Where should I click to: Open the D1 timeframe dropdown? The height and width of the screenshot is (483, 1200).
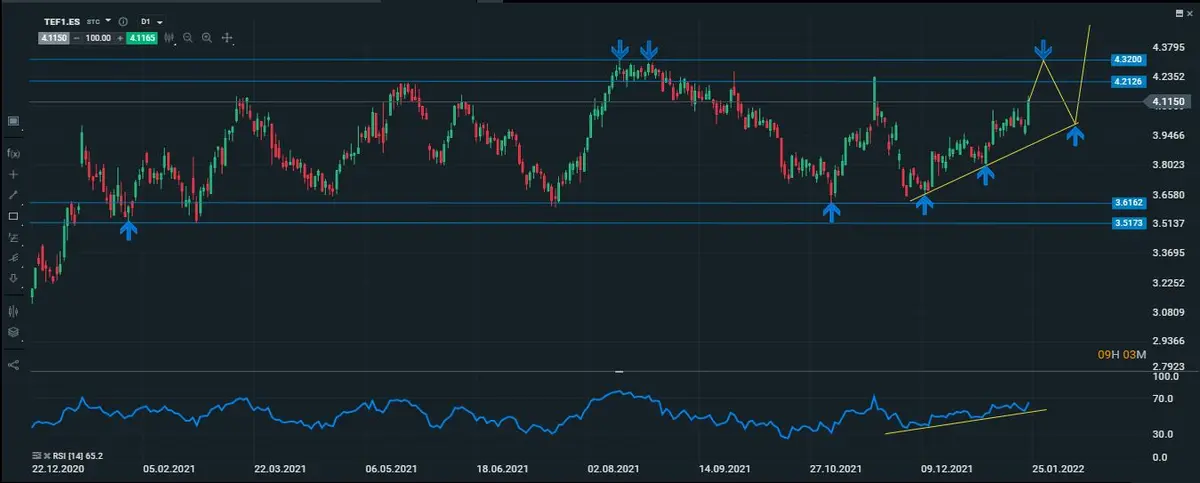click(x=152, y=21)
